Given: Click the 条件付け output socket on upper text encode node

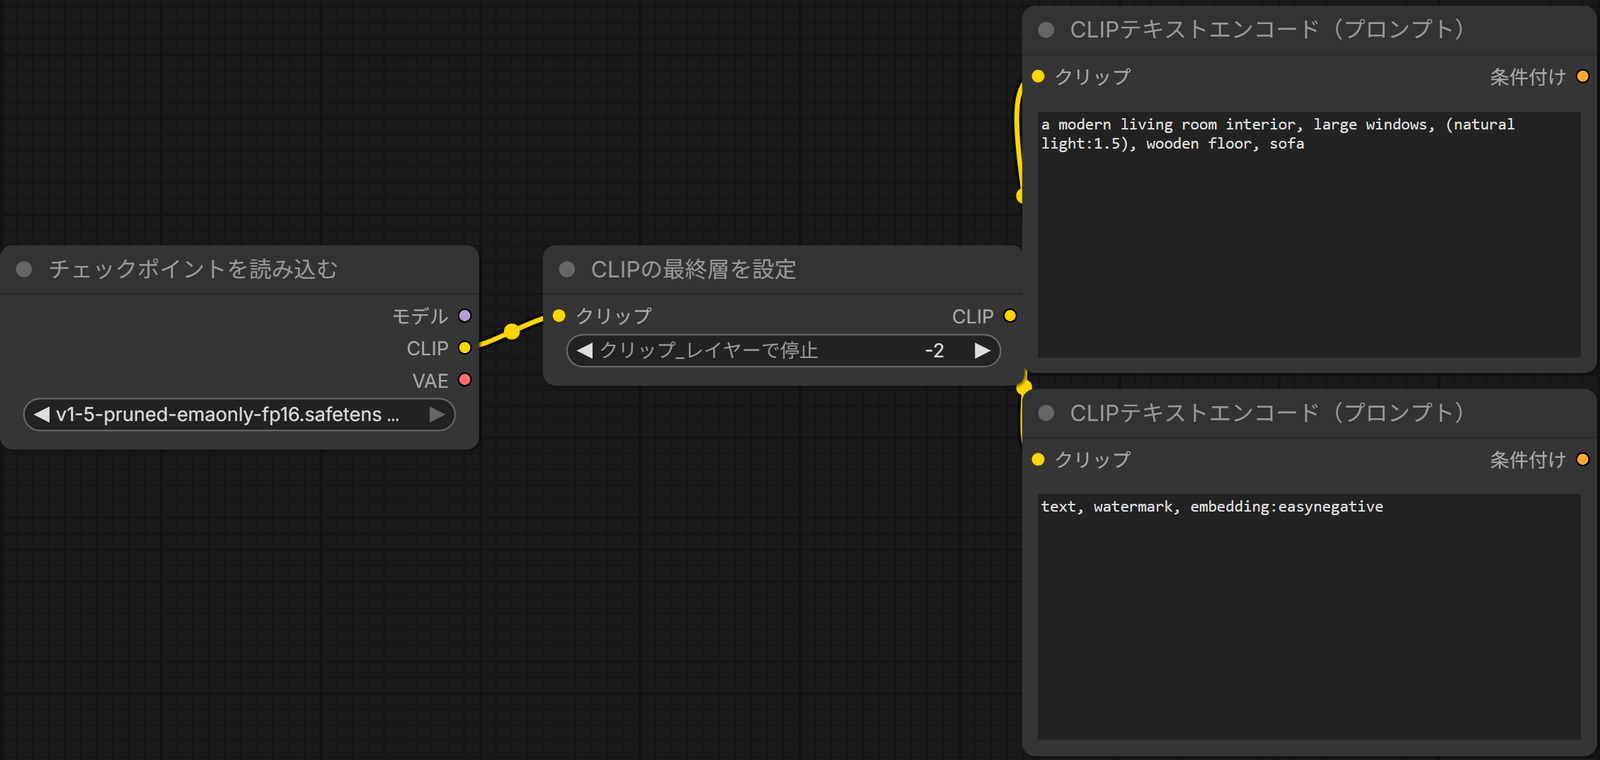Looking at the screenshot, I should click(1583, 76).
